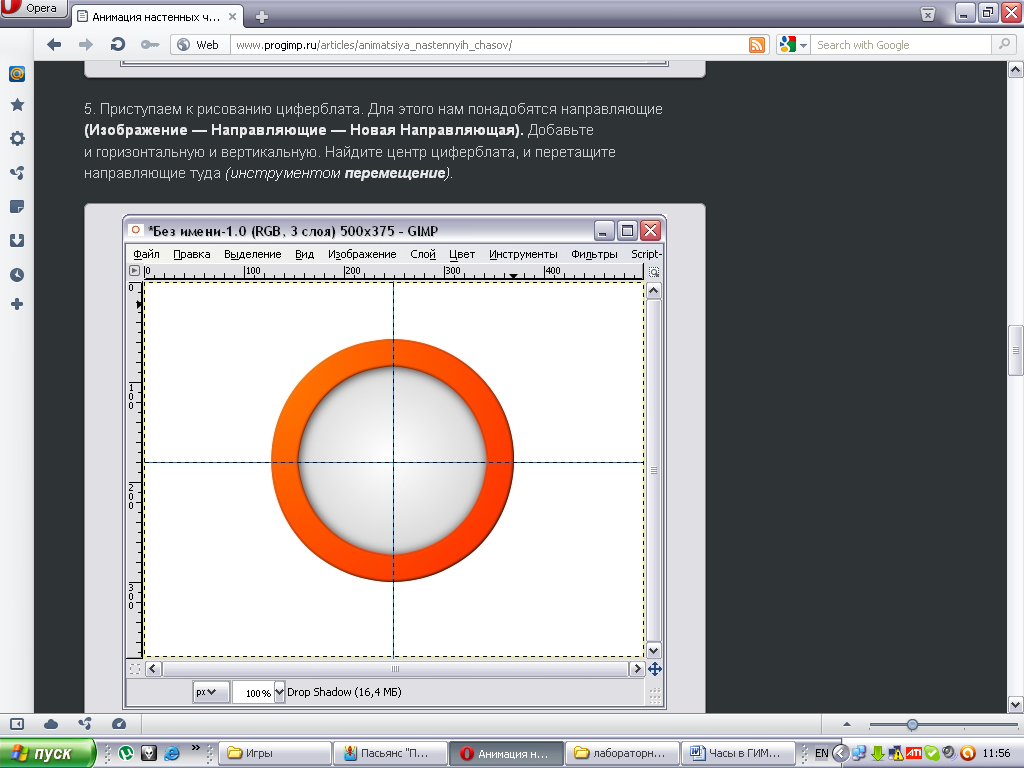Expand the 100% zoom dropdown arrow
The height and width of the screenshot is (768, 1024).
pos(279,692)
